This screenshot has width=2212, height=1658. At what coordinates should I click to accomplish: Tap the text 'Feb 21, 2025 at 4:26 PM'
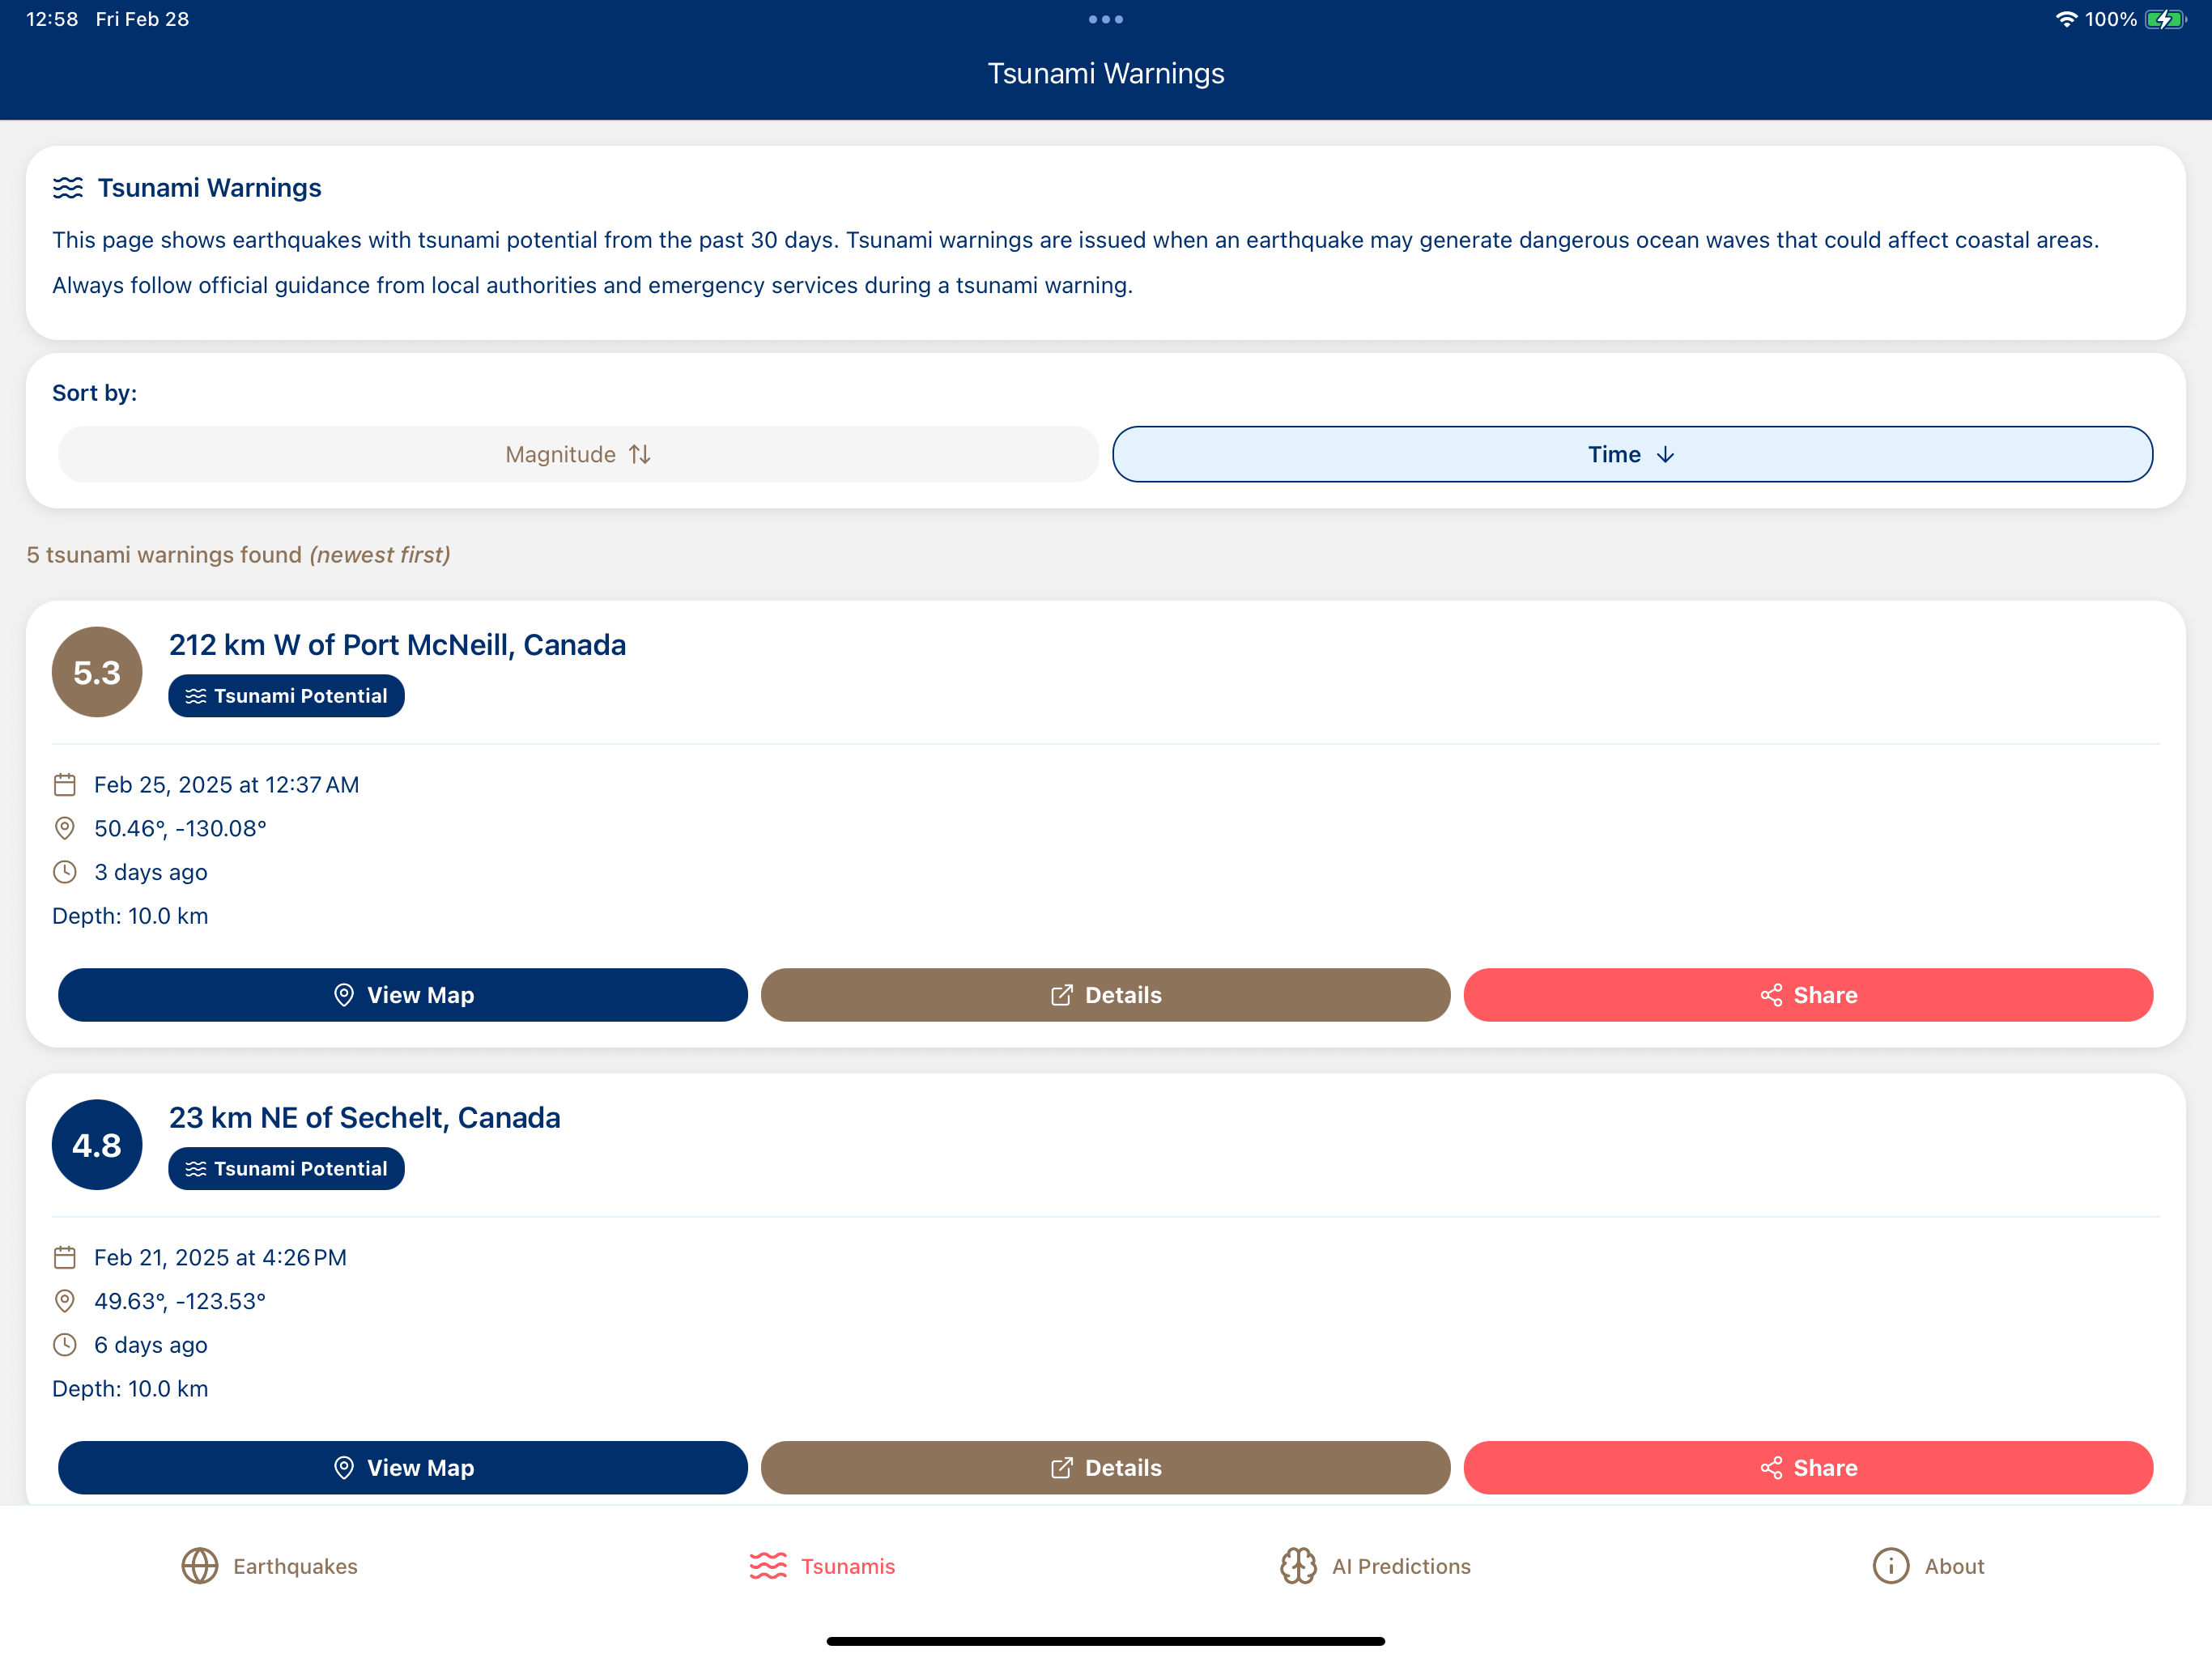coord(220,1258)
